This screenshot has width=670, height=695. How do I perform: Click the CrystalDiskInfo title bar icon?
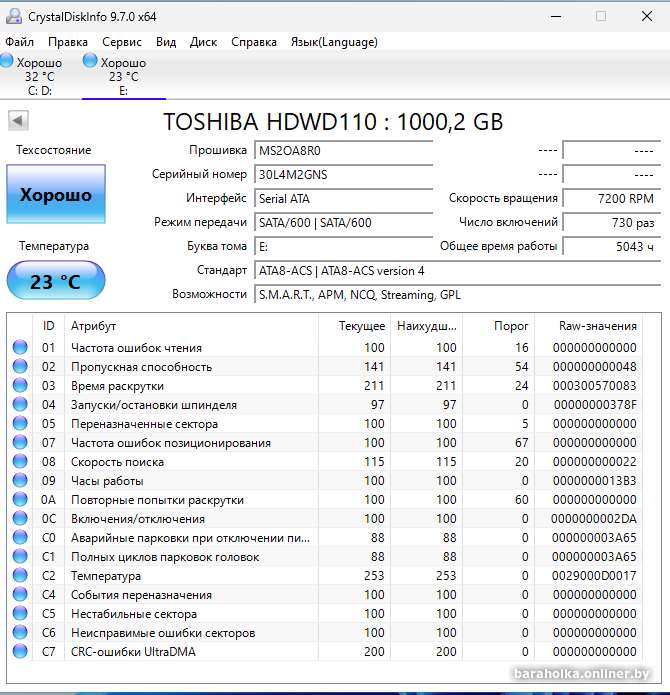[x=14, y=16]
